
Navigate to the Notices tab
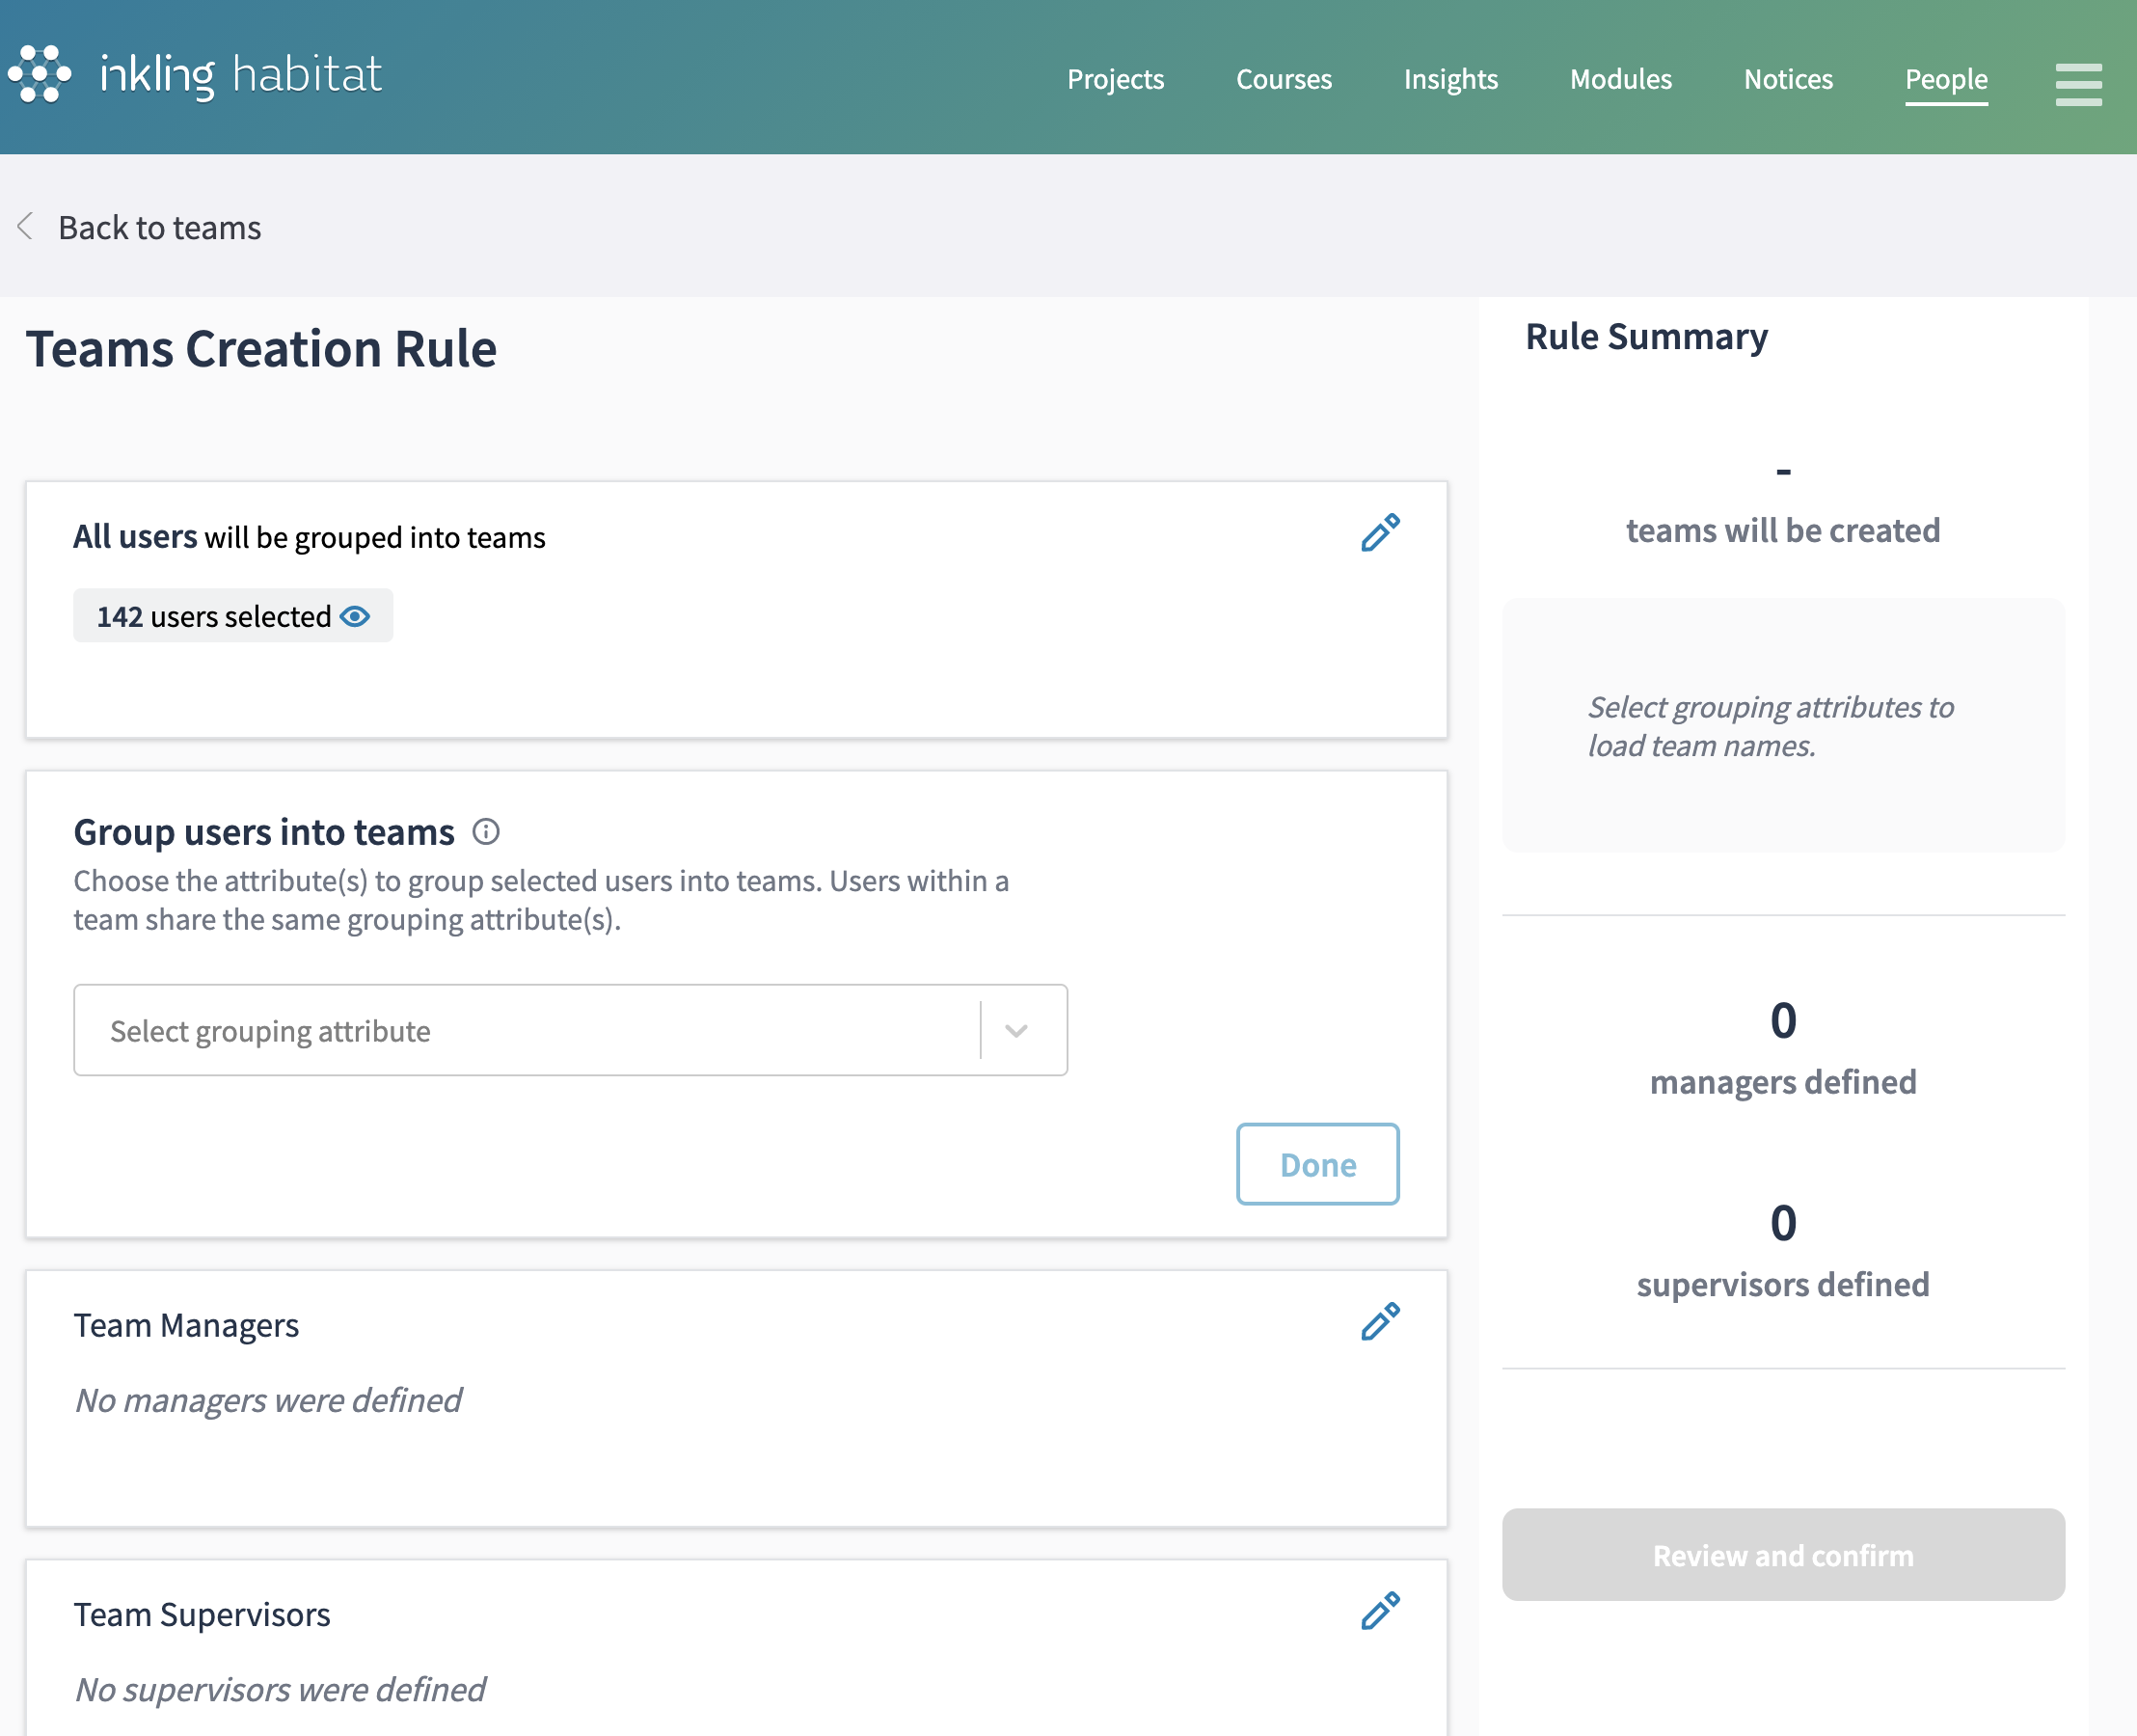pyautogui.click(x=1787, y=79)
